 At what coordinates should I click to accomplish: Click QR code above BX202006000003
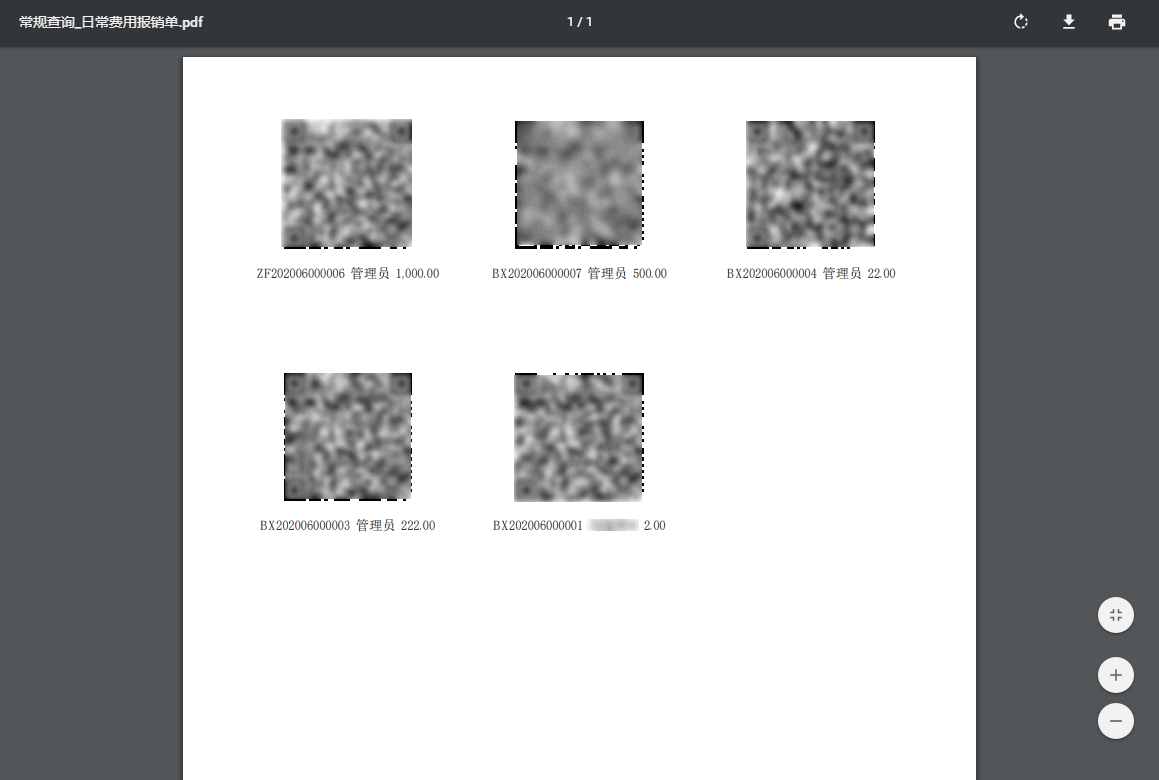(x=348, y=437)
